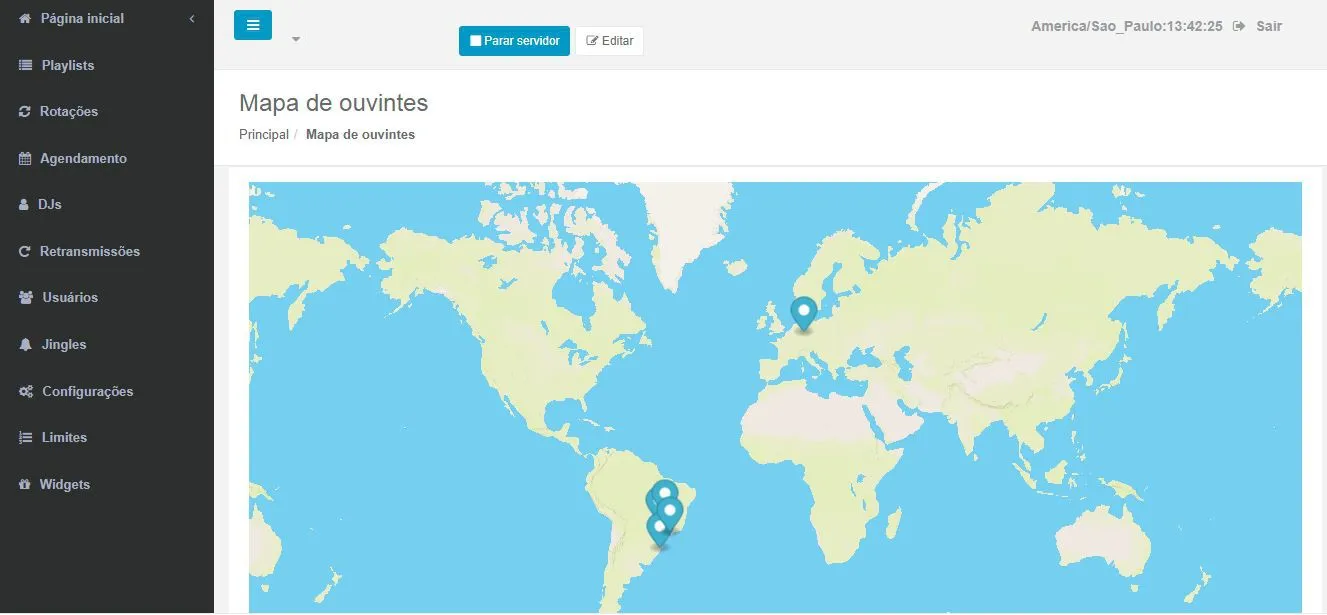Click the Editar button
The height and width of the screenshot is (615, 1327).
click(x=609, y=41)
